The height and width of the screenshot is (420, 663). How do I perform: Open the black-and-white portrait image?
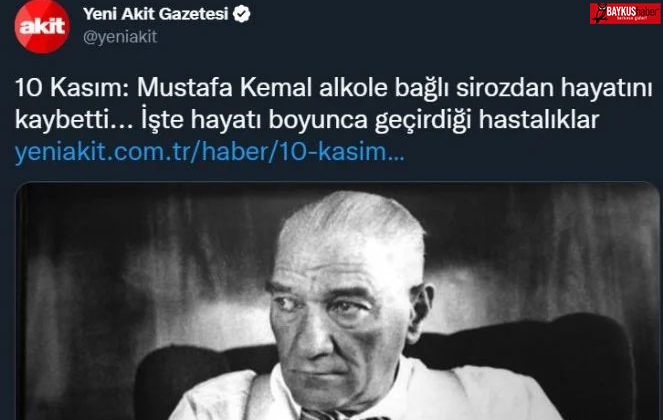337,301
